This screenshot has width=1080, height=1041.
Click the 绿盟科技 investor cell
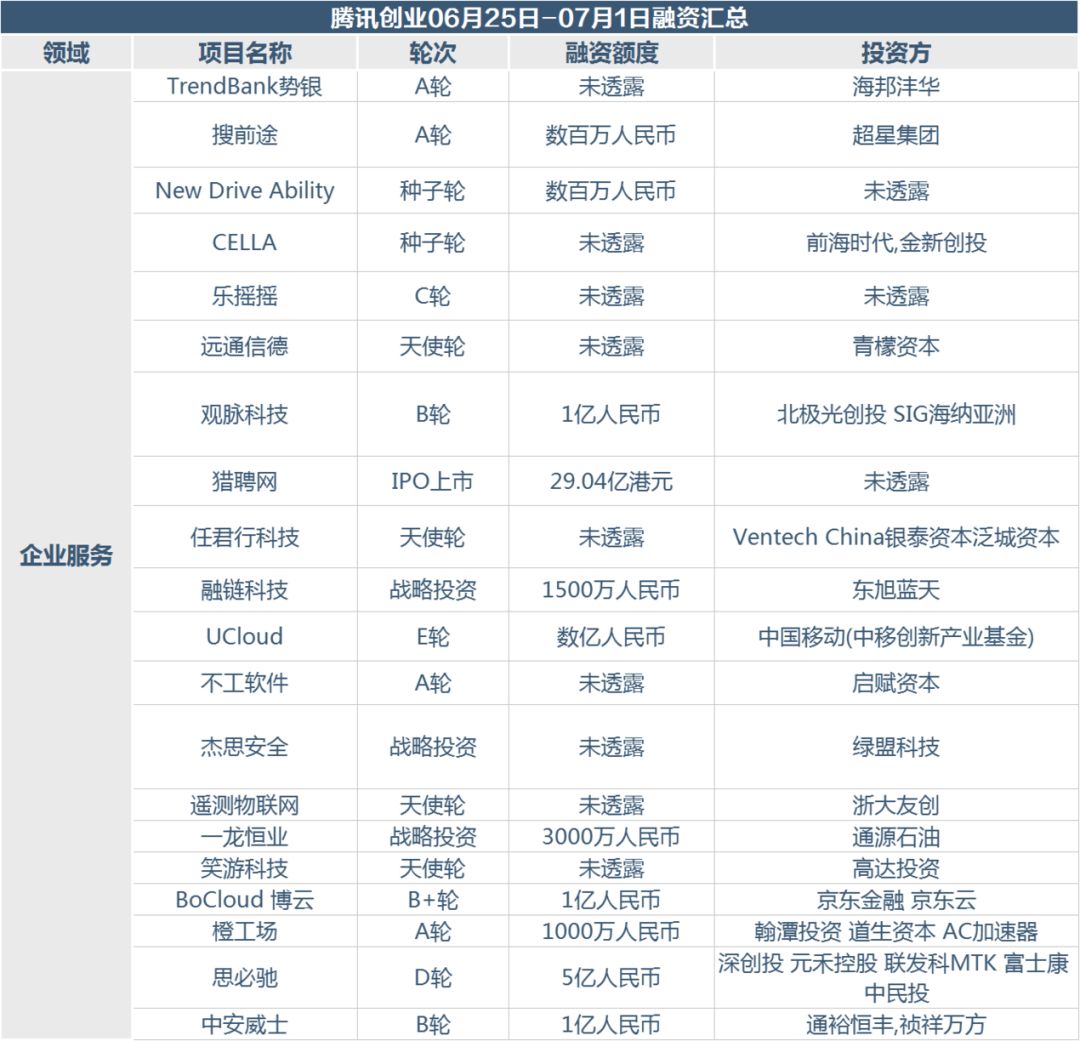896,747
